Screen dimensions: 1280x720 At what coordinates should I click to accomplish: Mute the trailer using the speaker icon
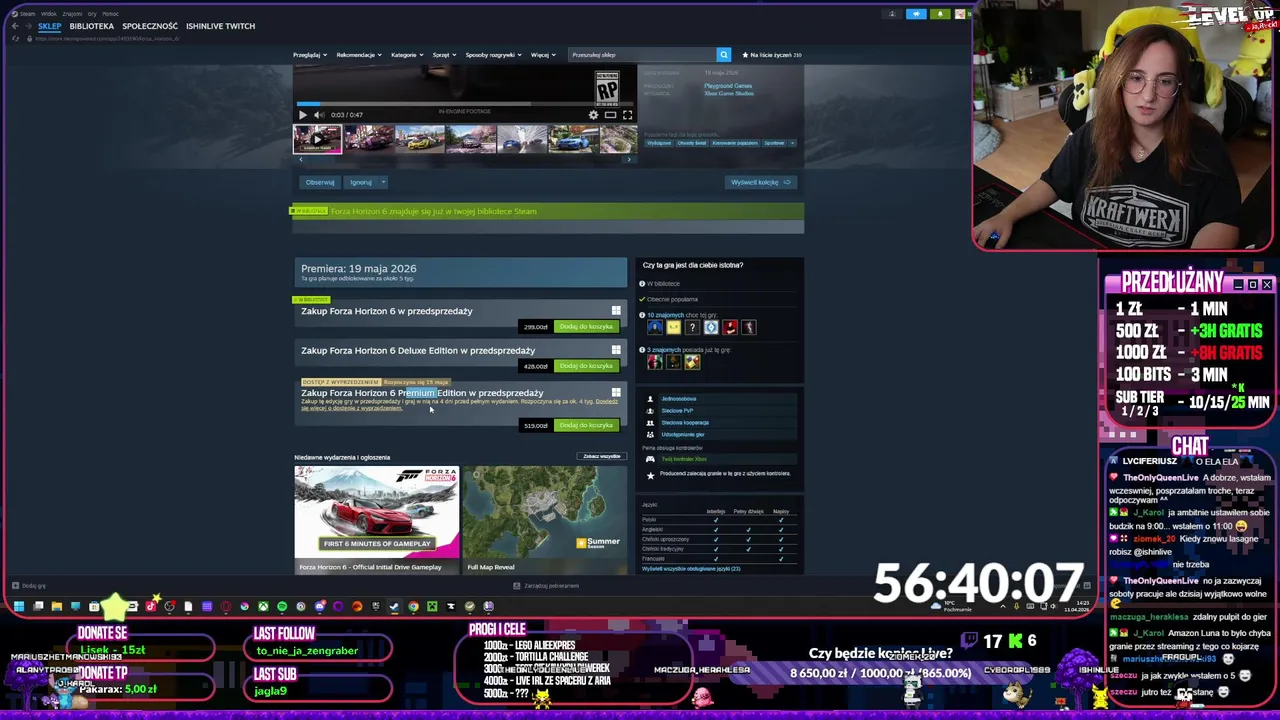click(x=318, y=115)
